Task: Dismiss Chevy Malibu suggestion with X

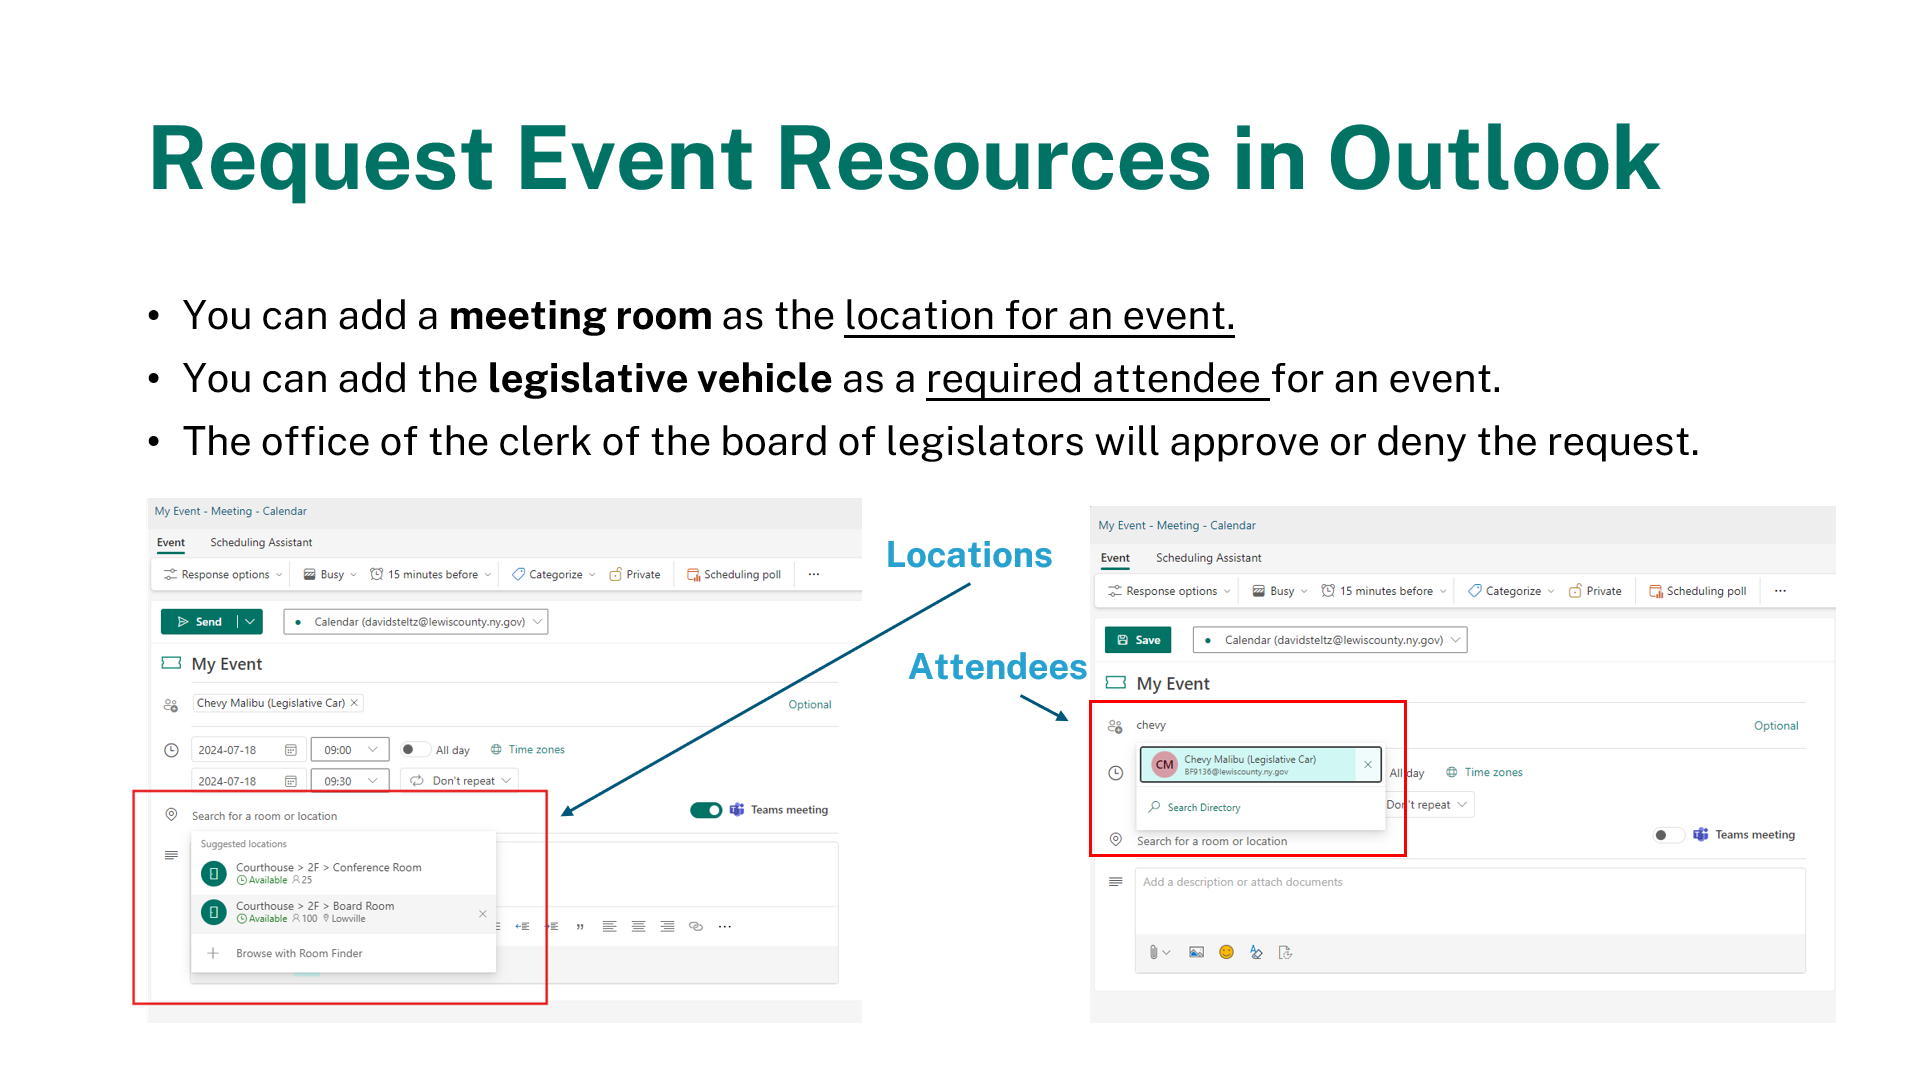Action: point(1368,765)
